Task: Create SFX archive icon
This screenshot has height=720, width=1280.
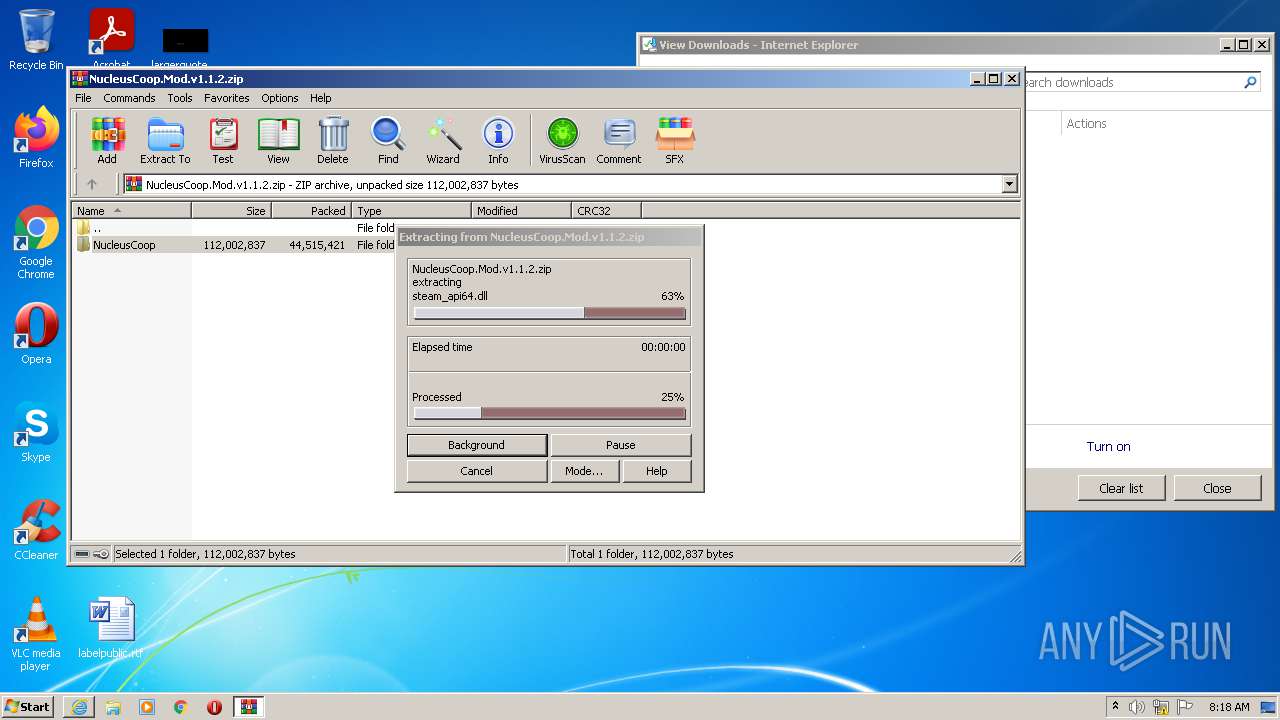Action: tap(675, 140)
